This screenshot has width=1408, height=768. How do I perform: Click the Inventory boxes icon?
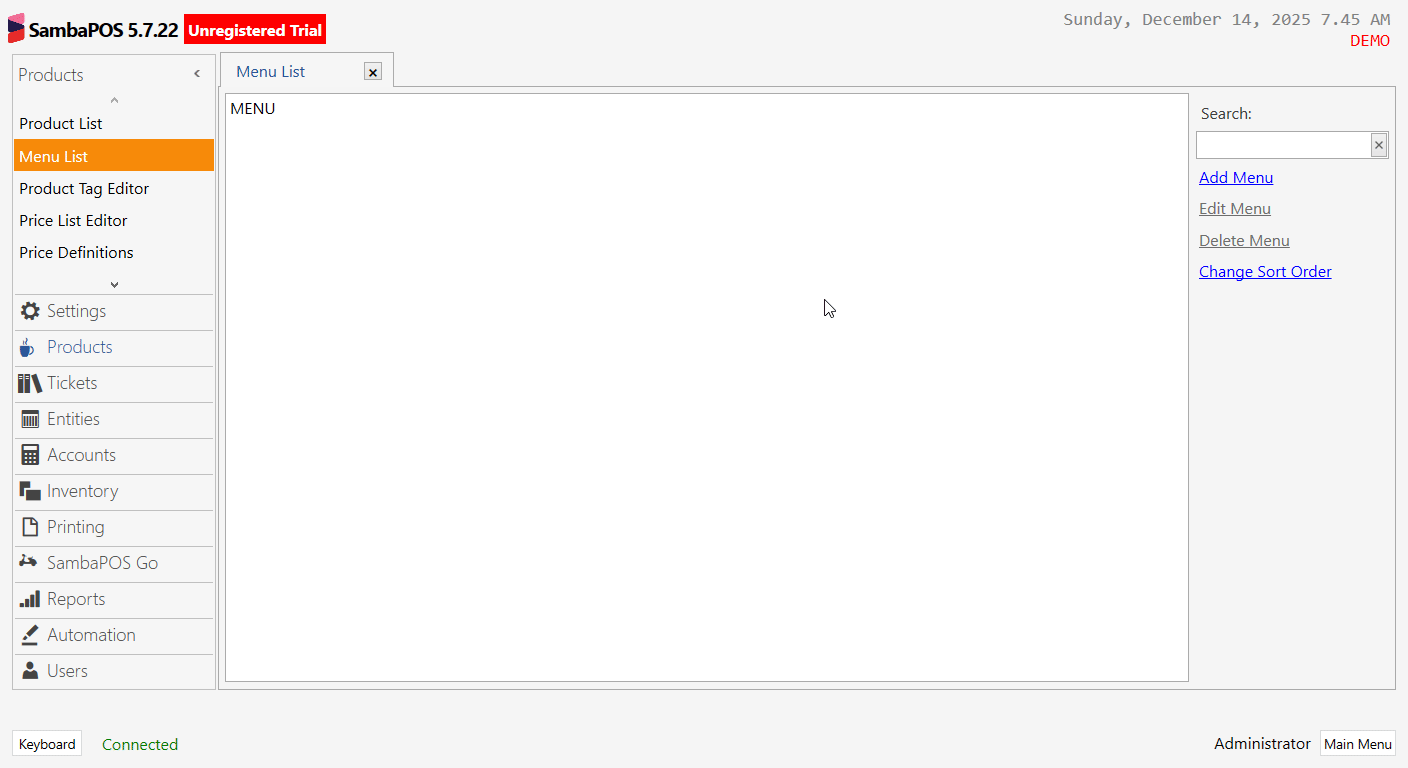[x=30, y=491]
